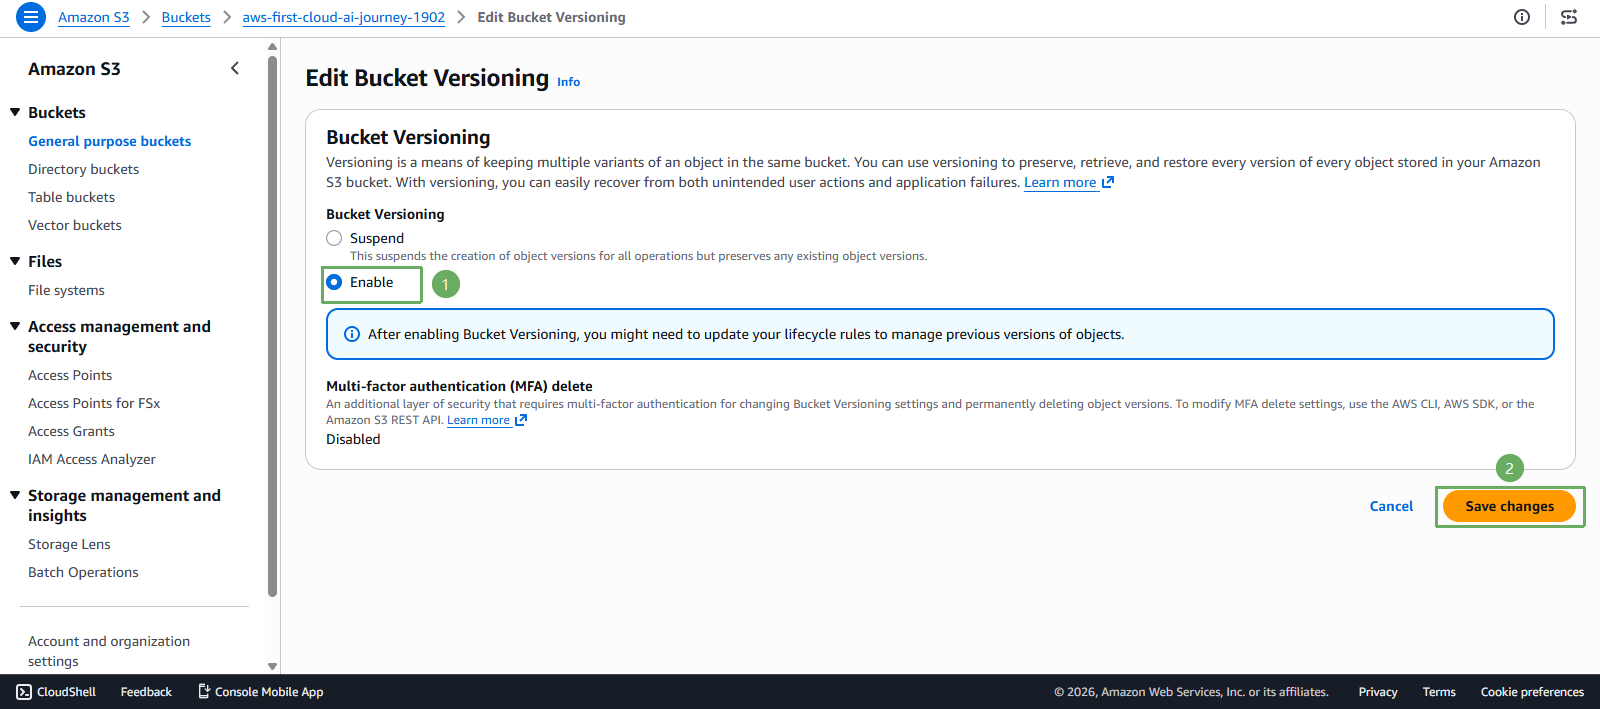Collapse the Buckets section triangle
The image size is (1600, 709).
[15, 112]
